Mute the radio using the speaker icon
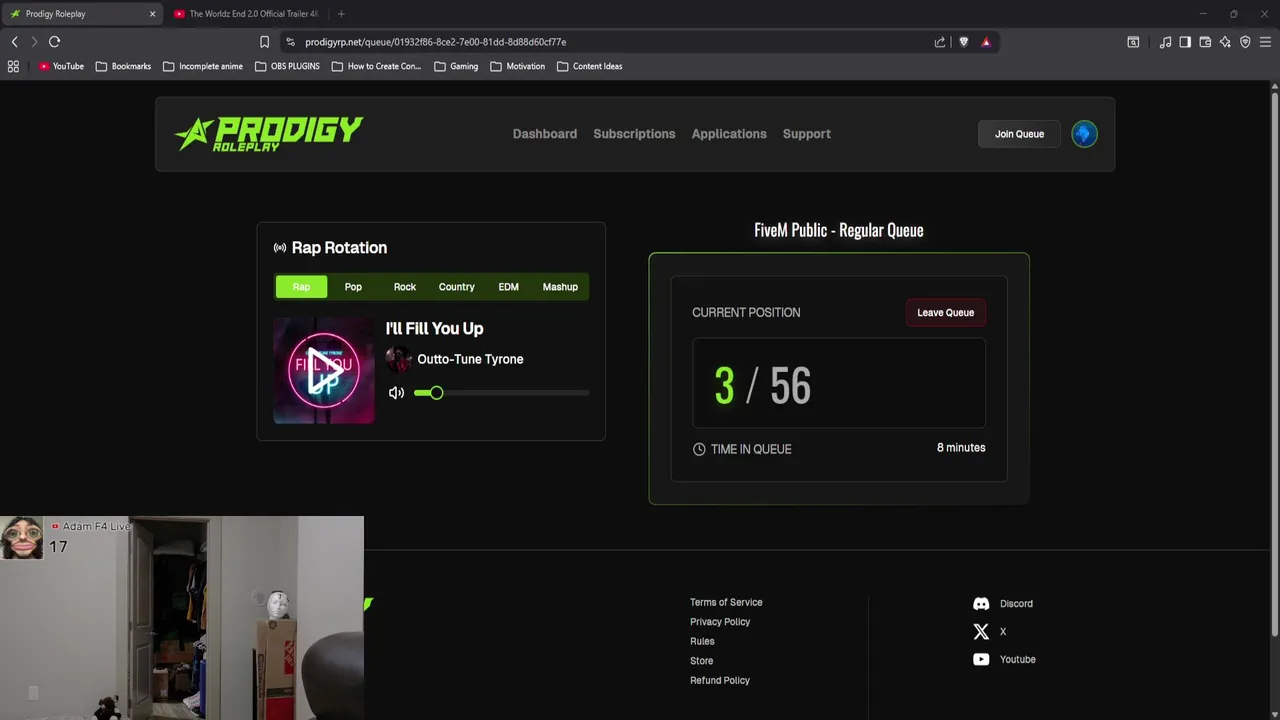Viewport: 1280px width, 720px height. 396,393
